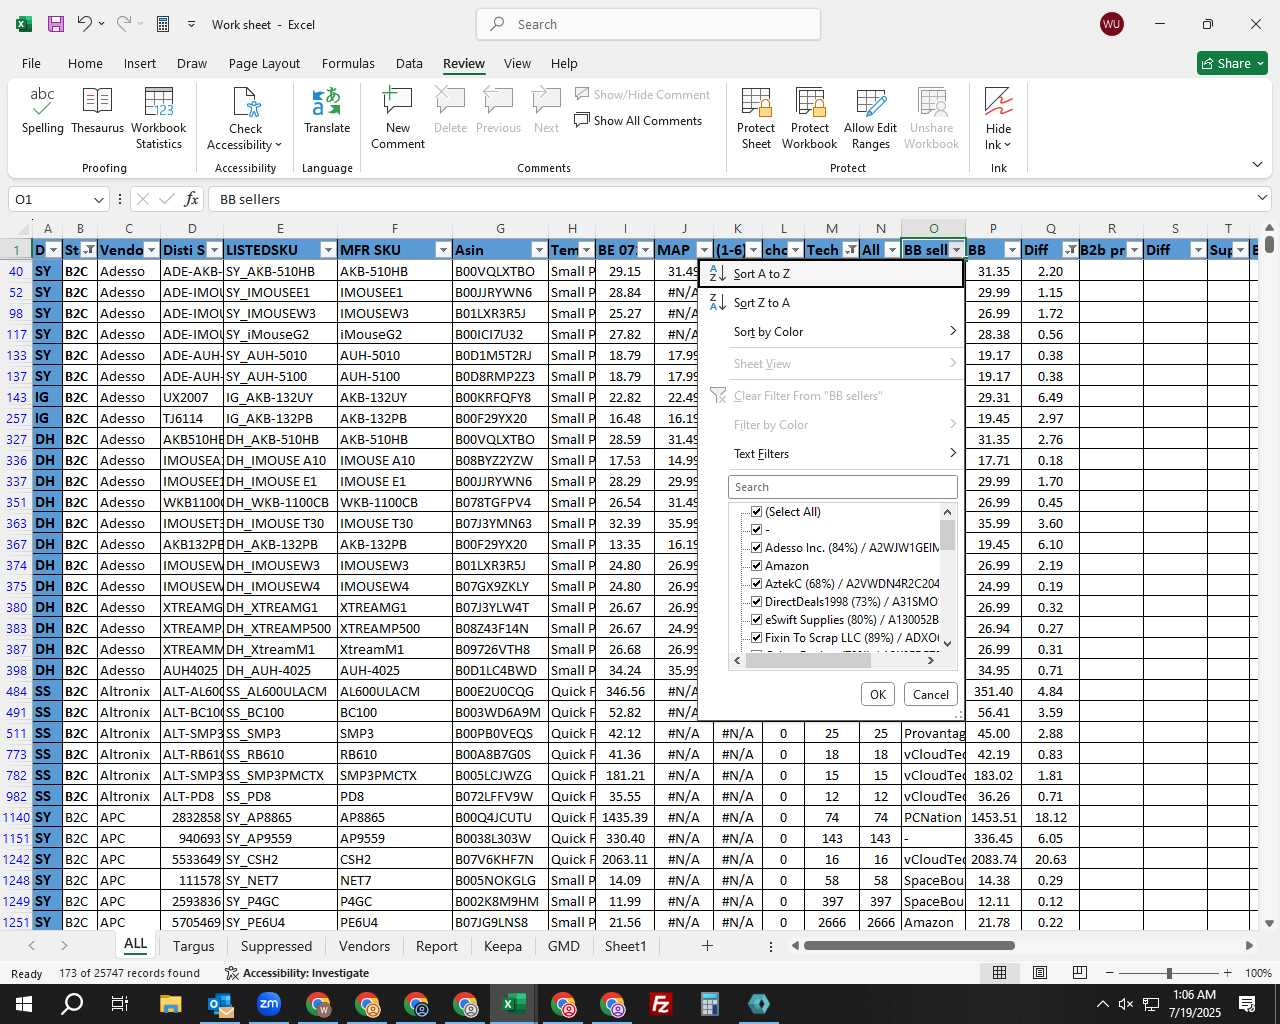
Task: Uncheck the Adesso Inc. (84%) filter item
Action: coord(757,548)
